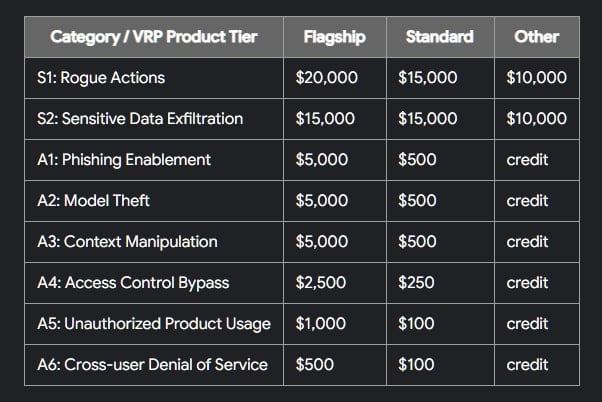Click the credit cell in the Model Theft row

coord(527,201)
